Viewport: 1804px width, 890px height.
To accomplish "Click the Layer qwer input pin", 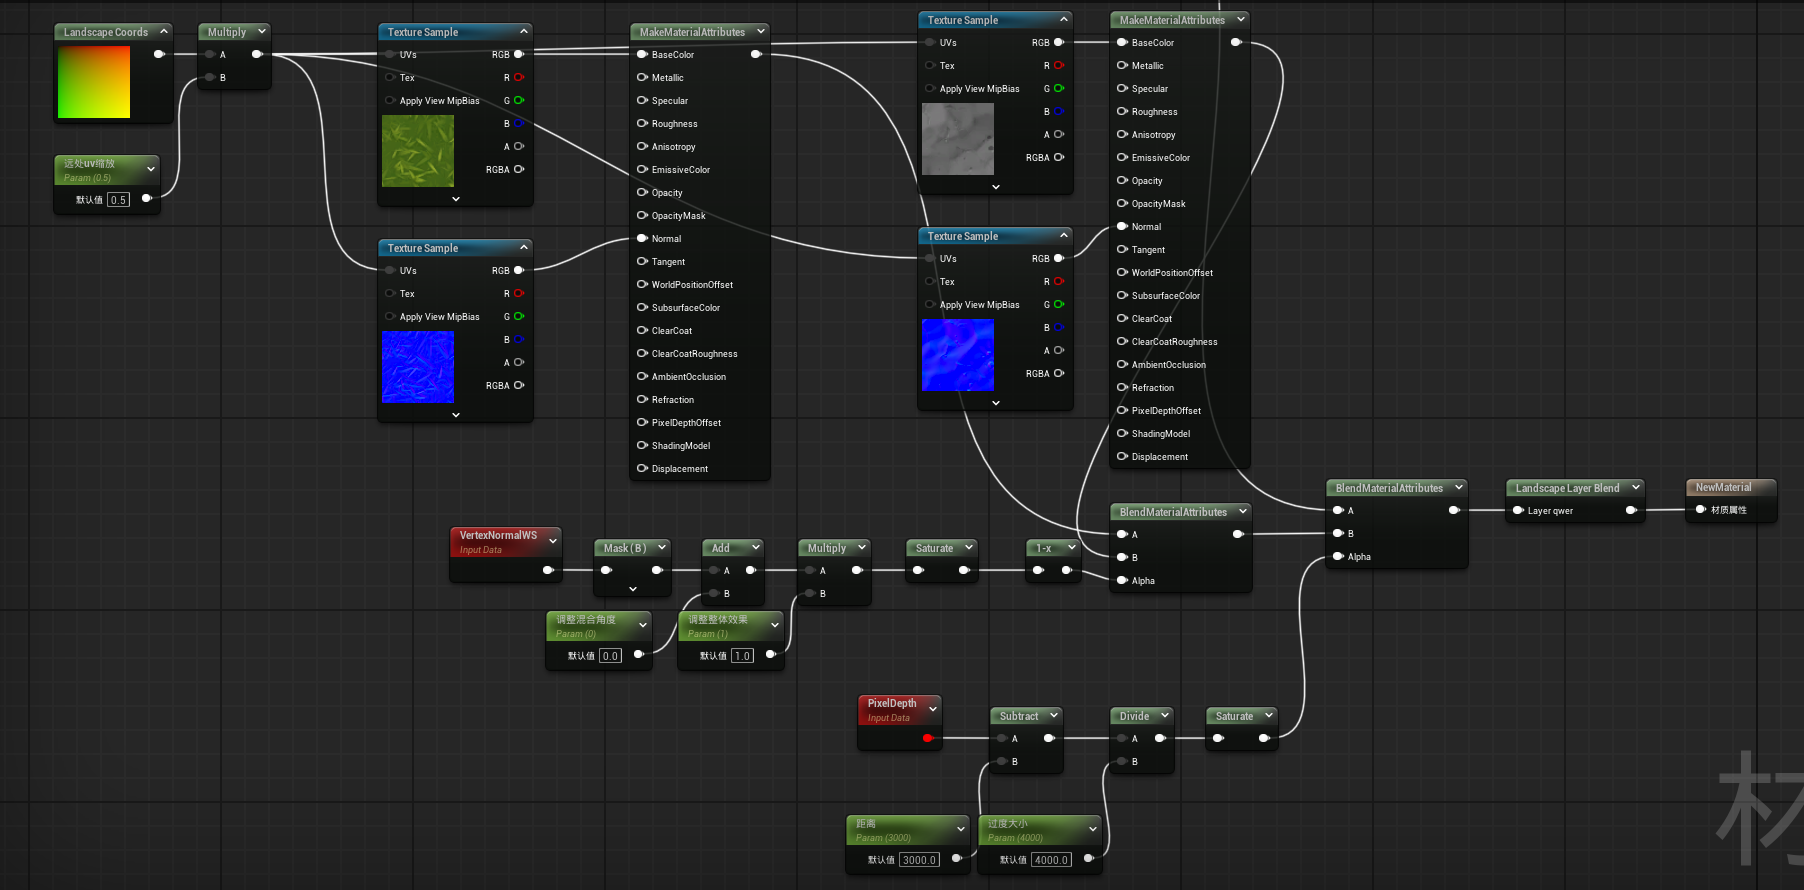I will click(x=1518, y=511).
